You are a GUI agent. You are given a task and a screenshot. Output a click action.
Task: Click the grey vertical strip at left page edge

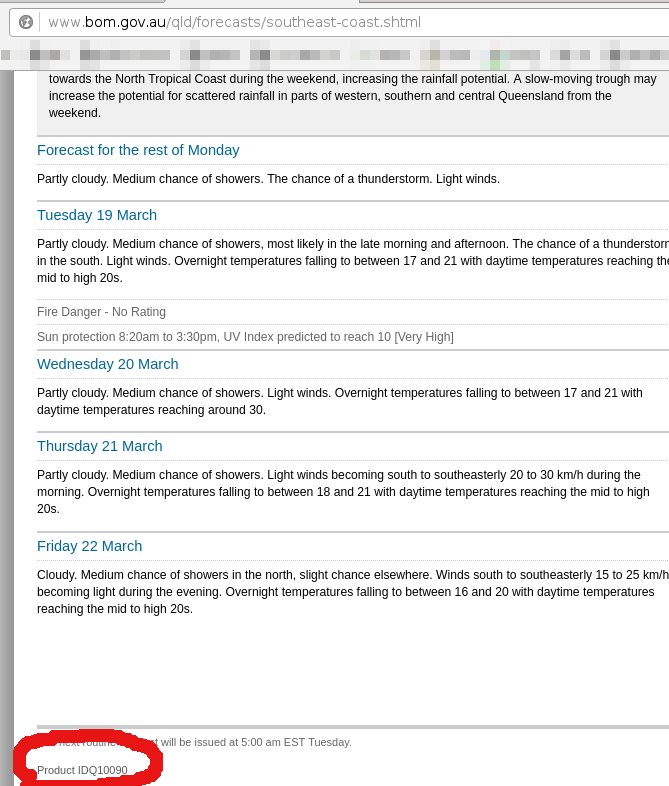pyautogui.click(x=7, y=428)
